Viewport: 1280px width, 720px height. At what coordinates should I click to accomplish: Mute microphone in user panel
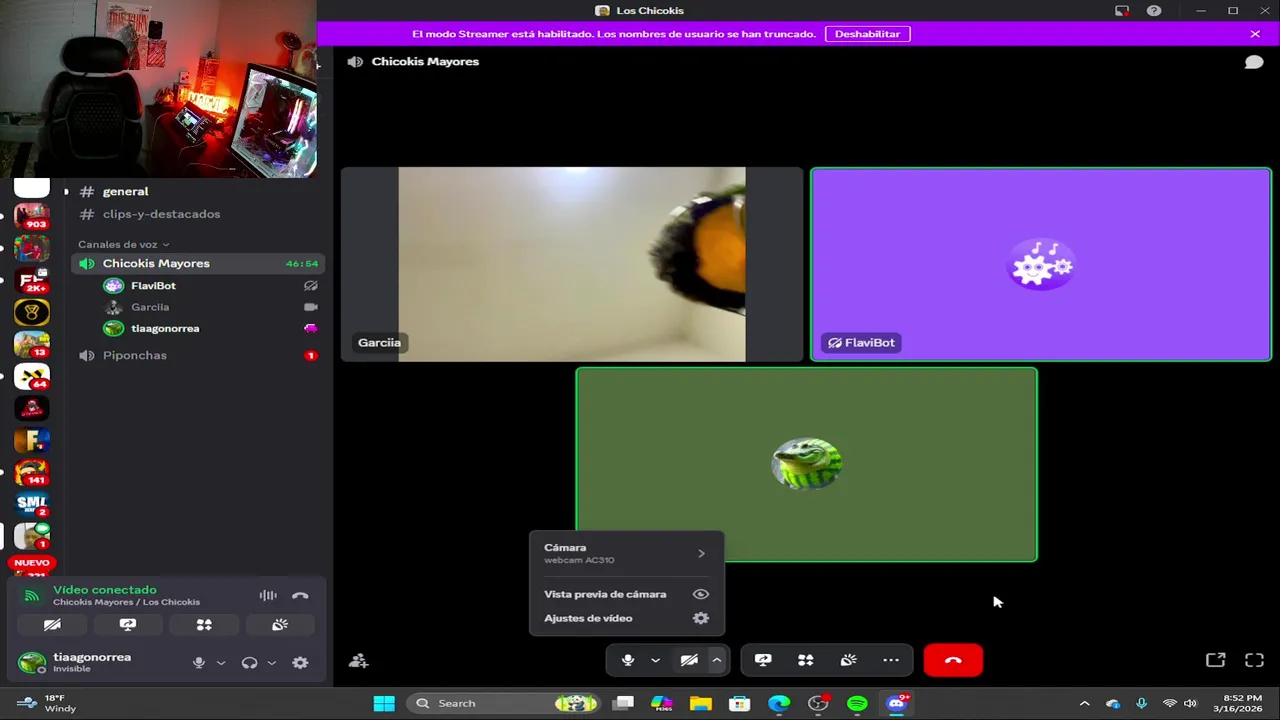[199, 663]
